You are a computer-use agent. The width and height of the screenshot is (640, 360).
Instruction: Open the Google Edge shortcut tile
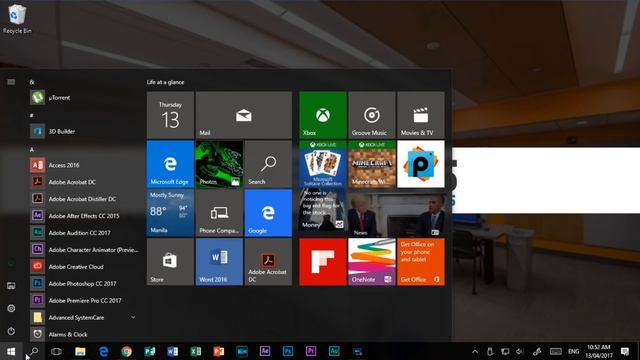[x=268, y=213]
